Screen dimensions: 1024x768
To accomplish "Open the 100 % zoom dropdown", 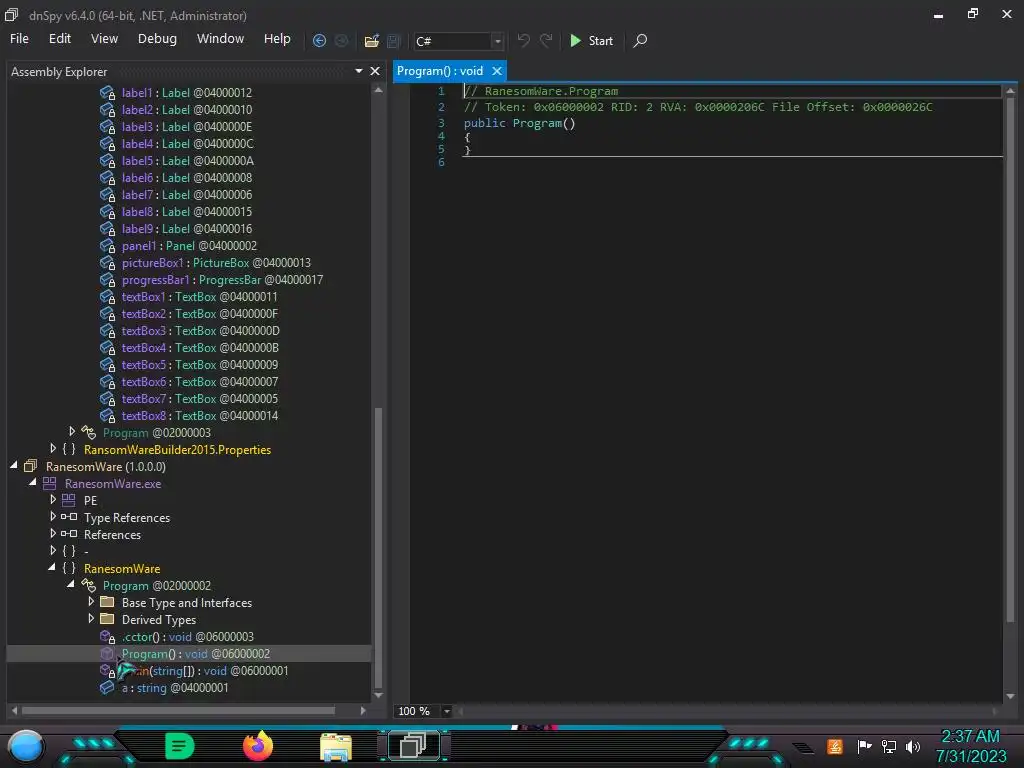I will click(x=447, y=711).
